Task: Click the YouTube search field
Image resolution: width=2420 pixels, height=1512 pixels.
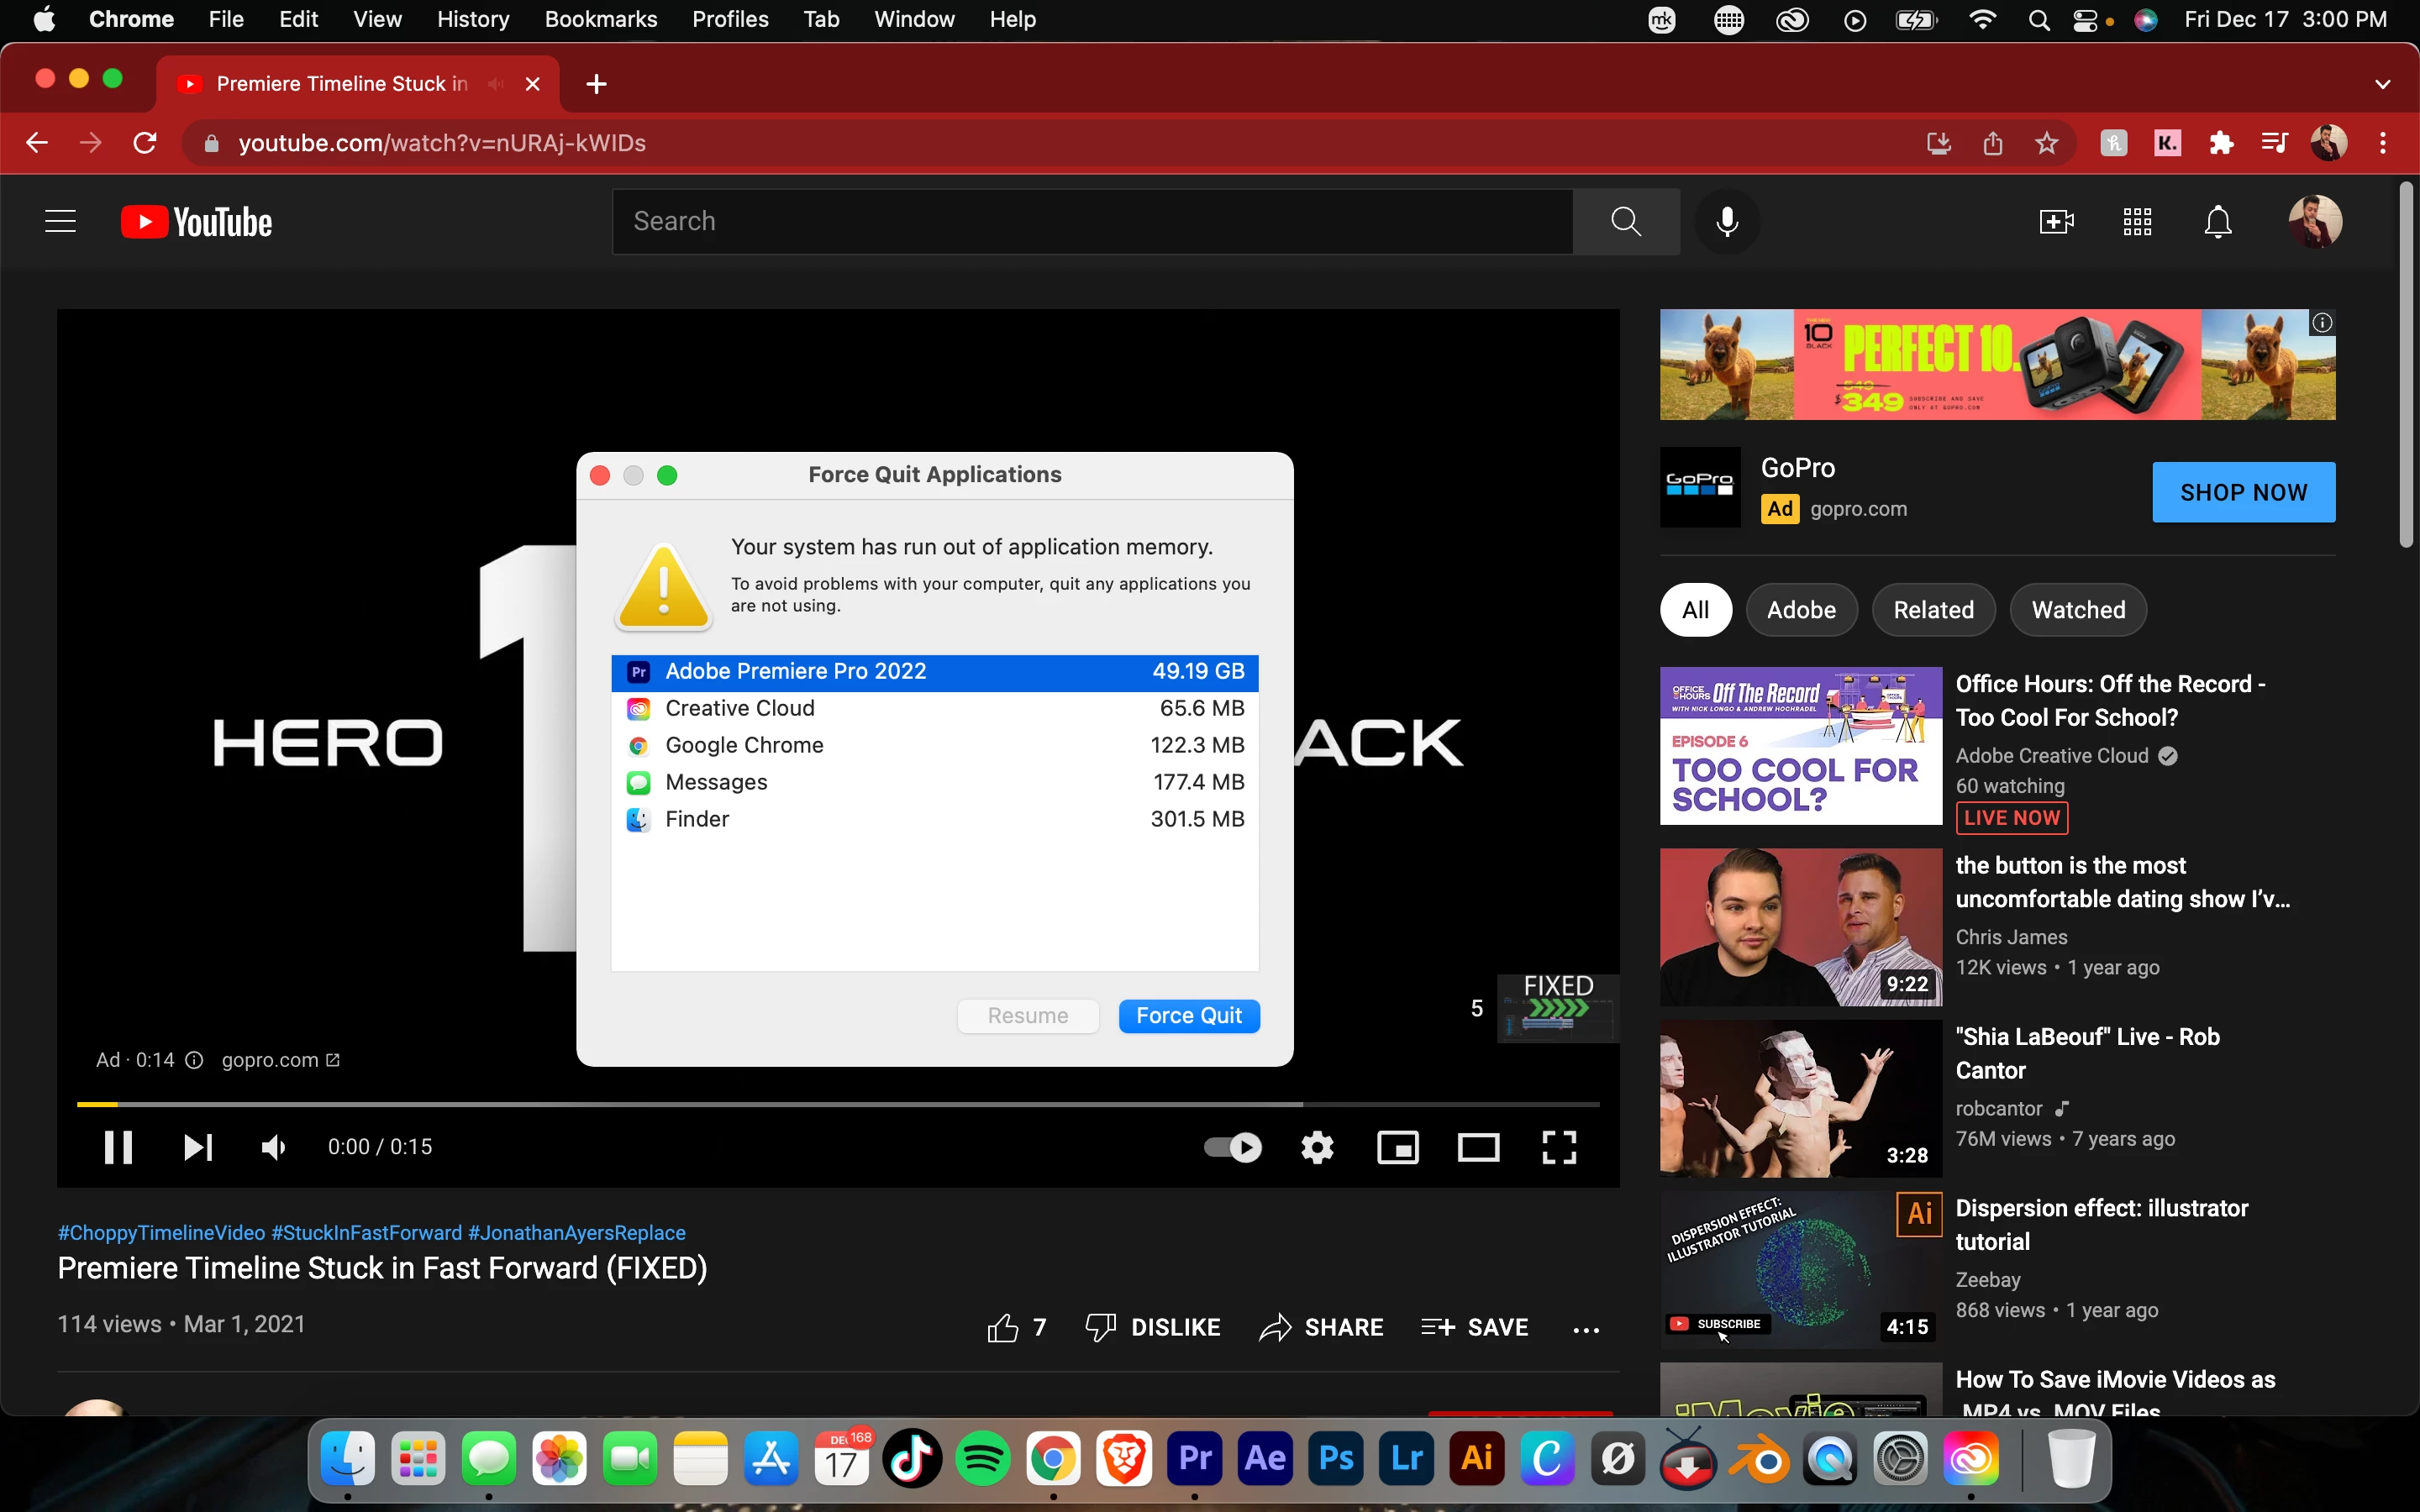Action: pyautogui.click(x=1093, y=222)
